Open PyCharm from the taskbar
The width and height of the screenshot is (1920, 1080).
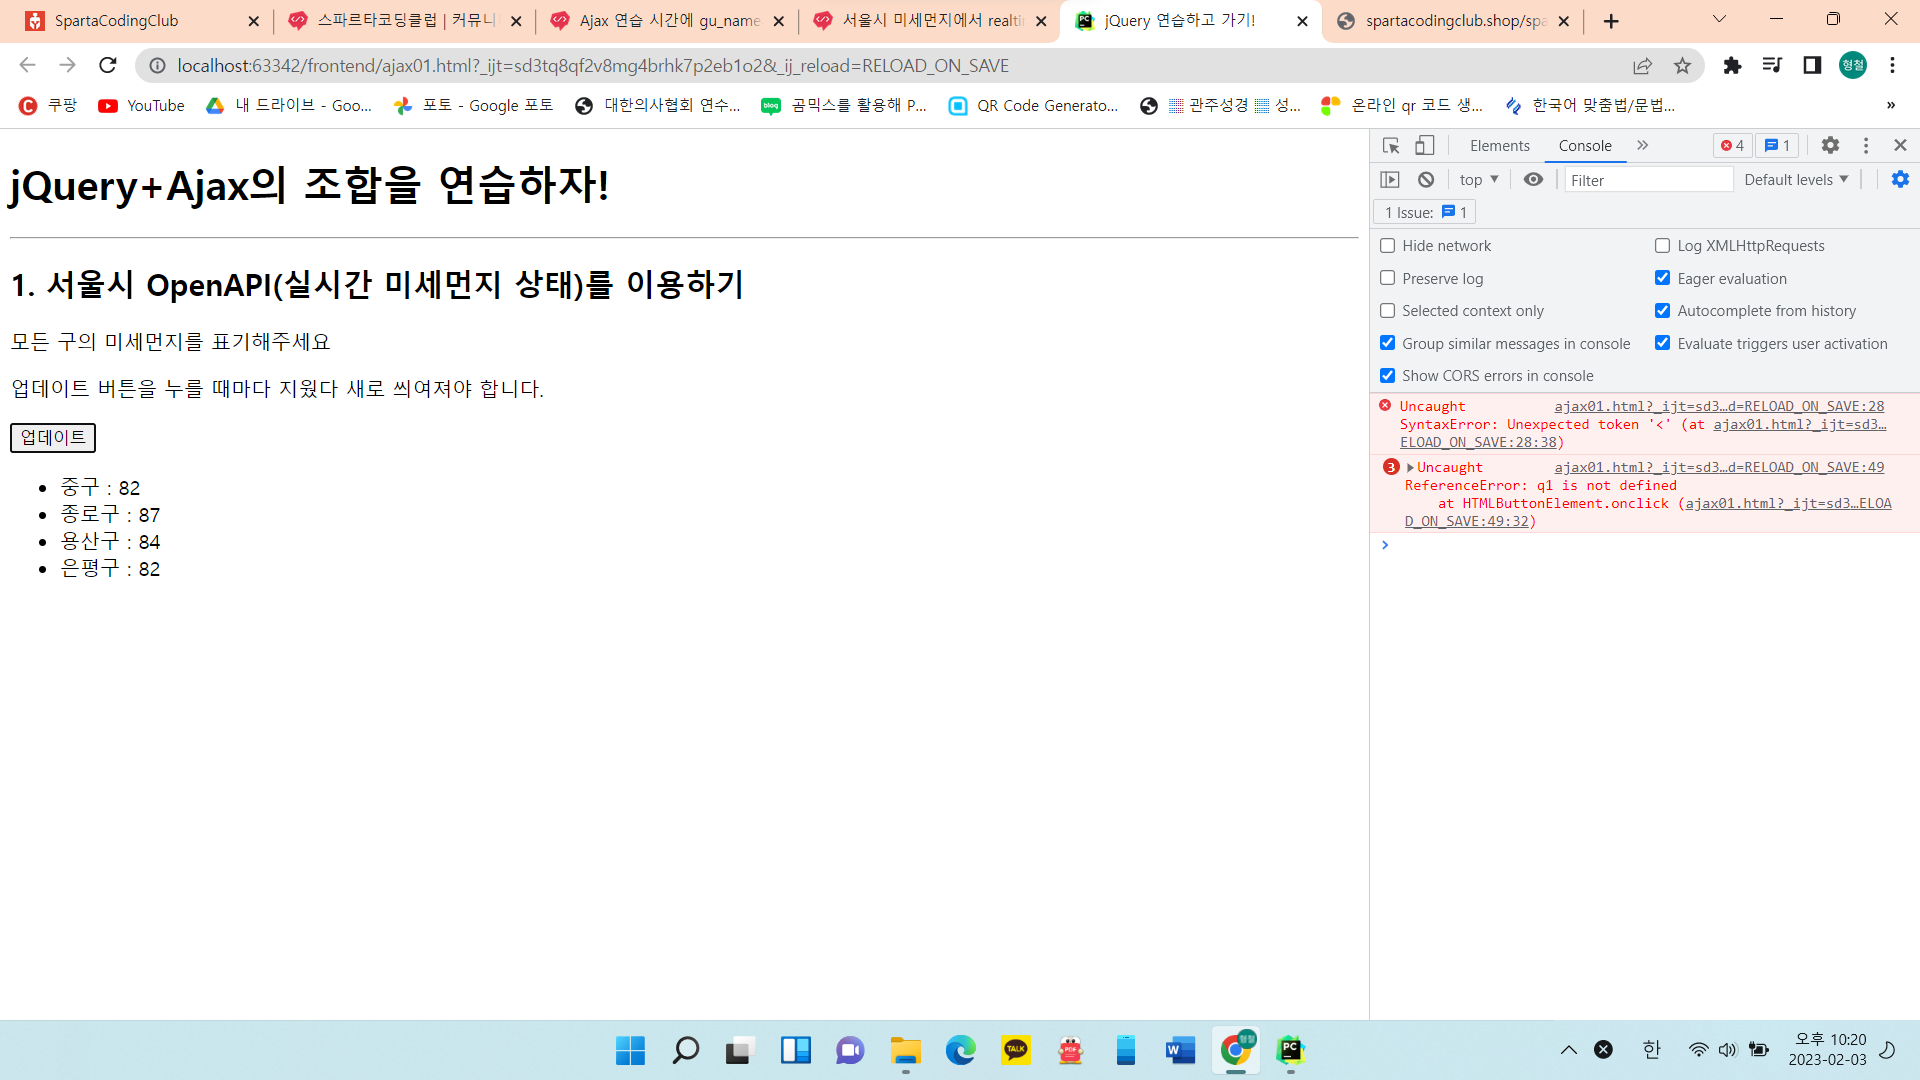pyautogui.click(x=1290, y=1050)
